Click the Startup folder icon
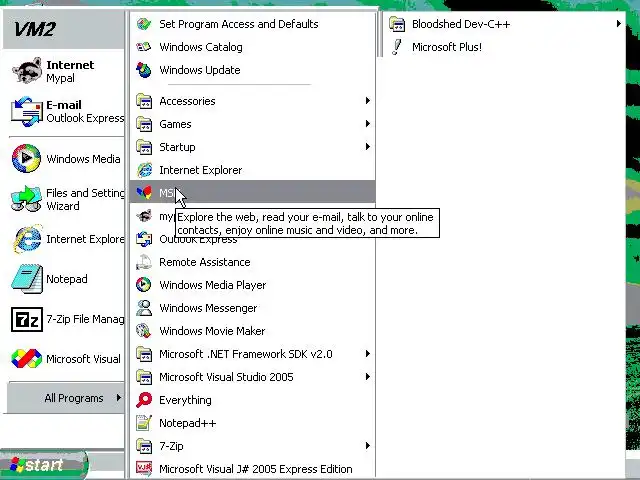Screen dimensions: 640x480 (144, 147)
